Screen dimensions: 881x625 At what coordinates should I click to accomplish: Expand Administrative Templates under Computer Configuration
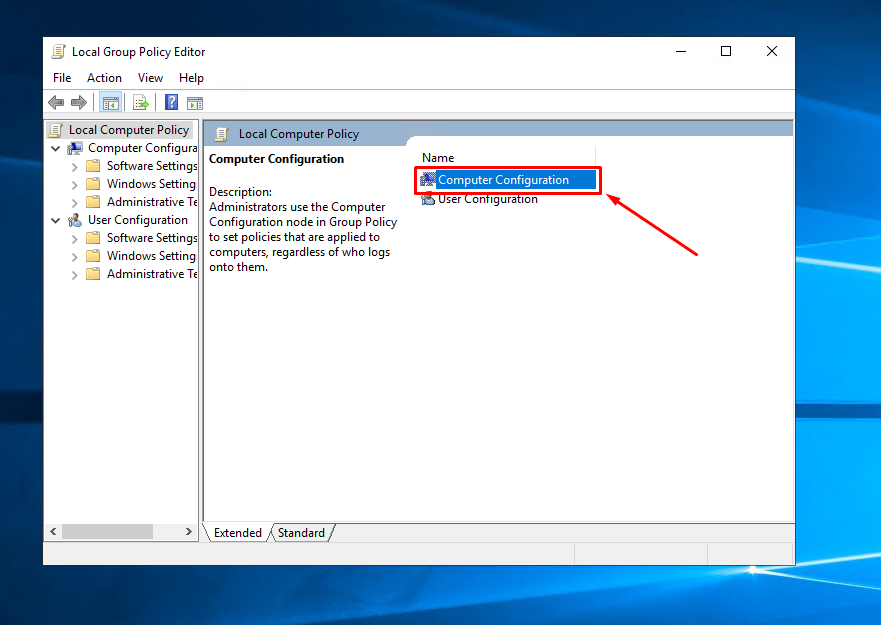click(75, 203)
